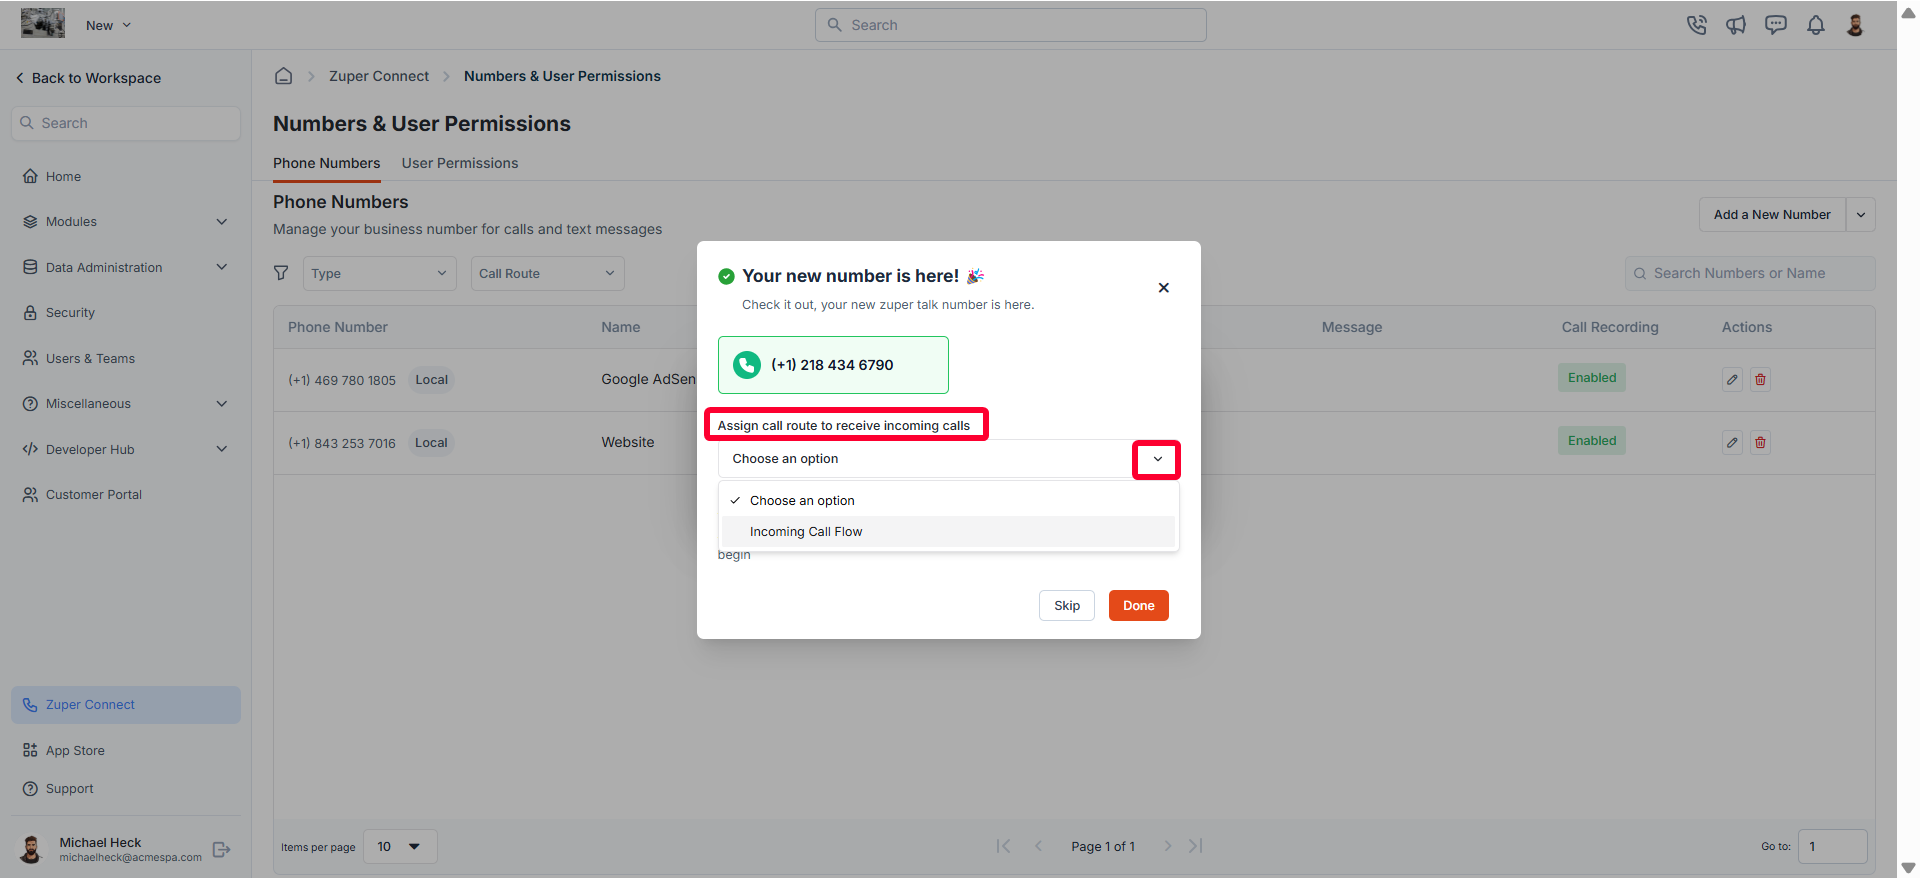
Task: Open Support in the sidebar
Action: coord(126,788)
